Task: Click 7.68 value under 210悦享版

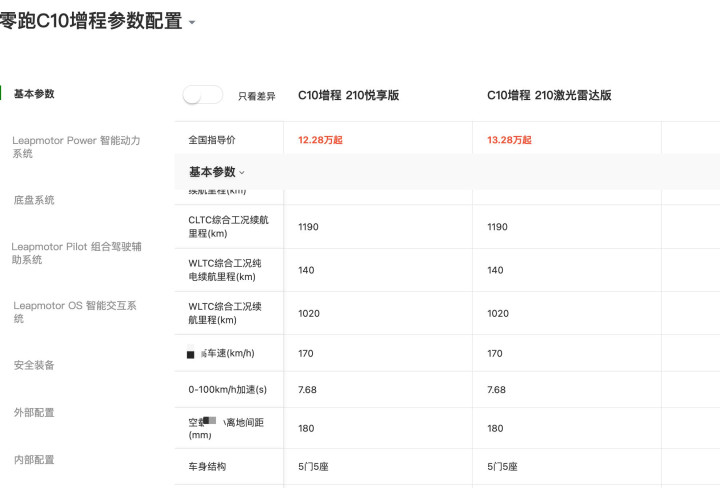Action: tap(307, 390)
